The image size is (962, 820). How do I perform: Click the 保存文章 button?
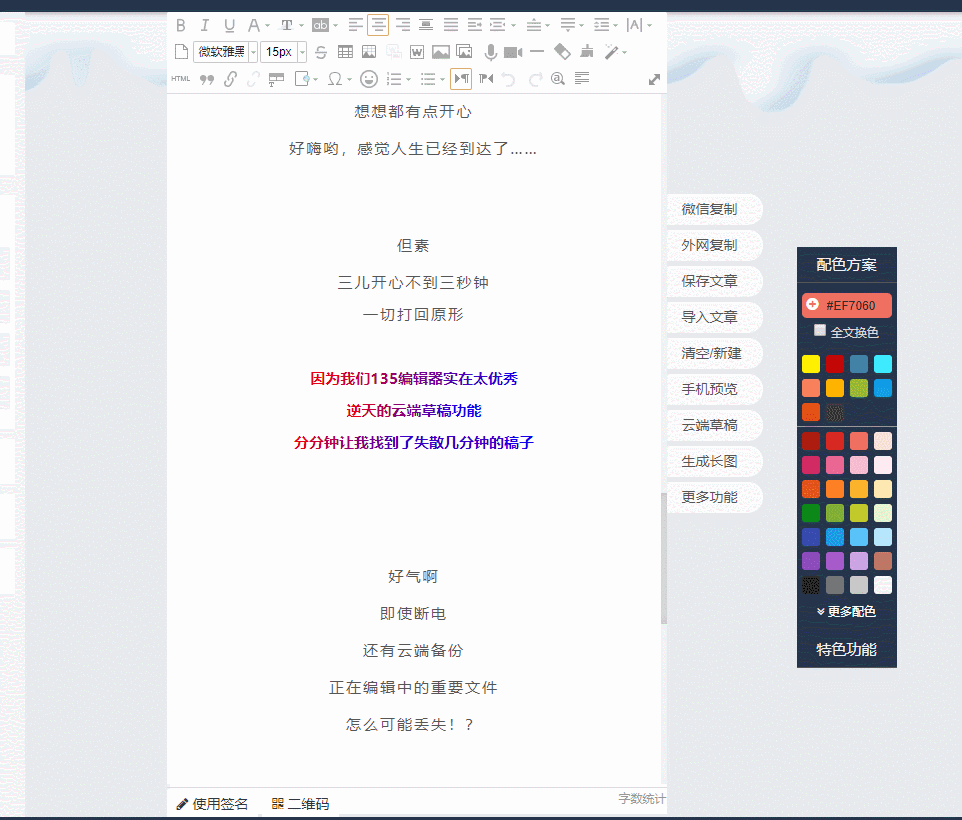coord(710,281)
